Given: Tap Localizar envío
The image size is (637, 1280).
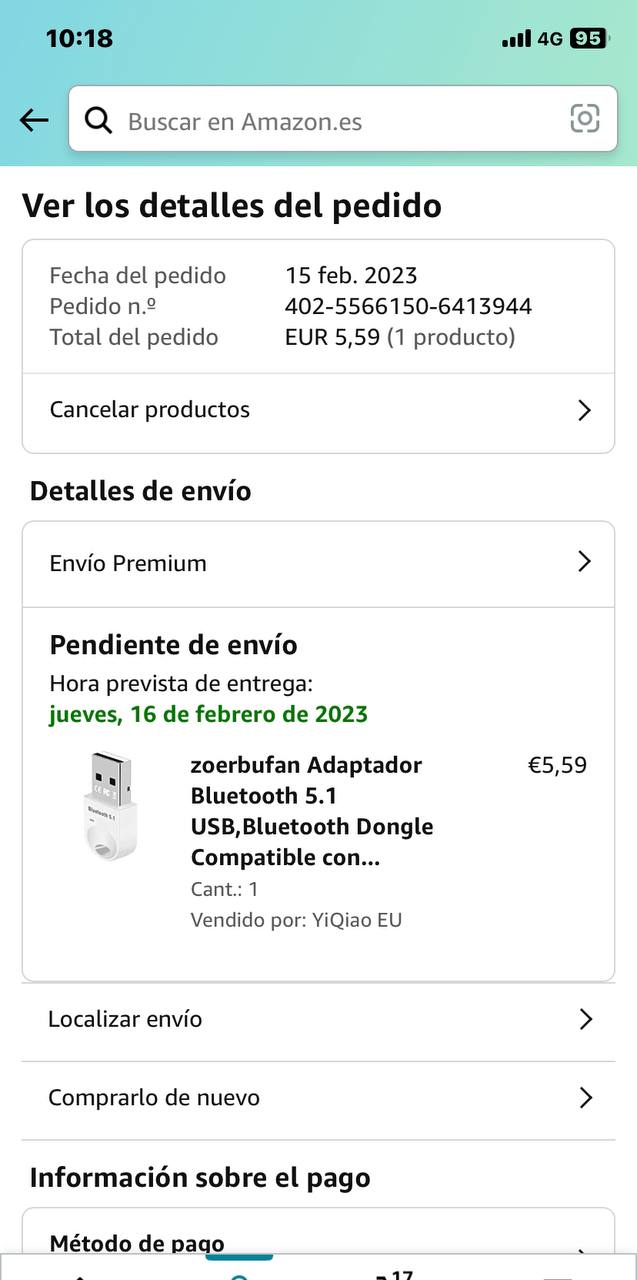Looking at the screenshot, I should 125,1019.
